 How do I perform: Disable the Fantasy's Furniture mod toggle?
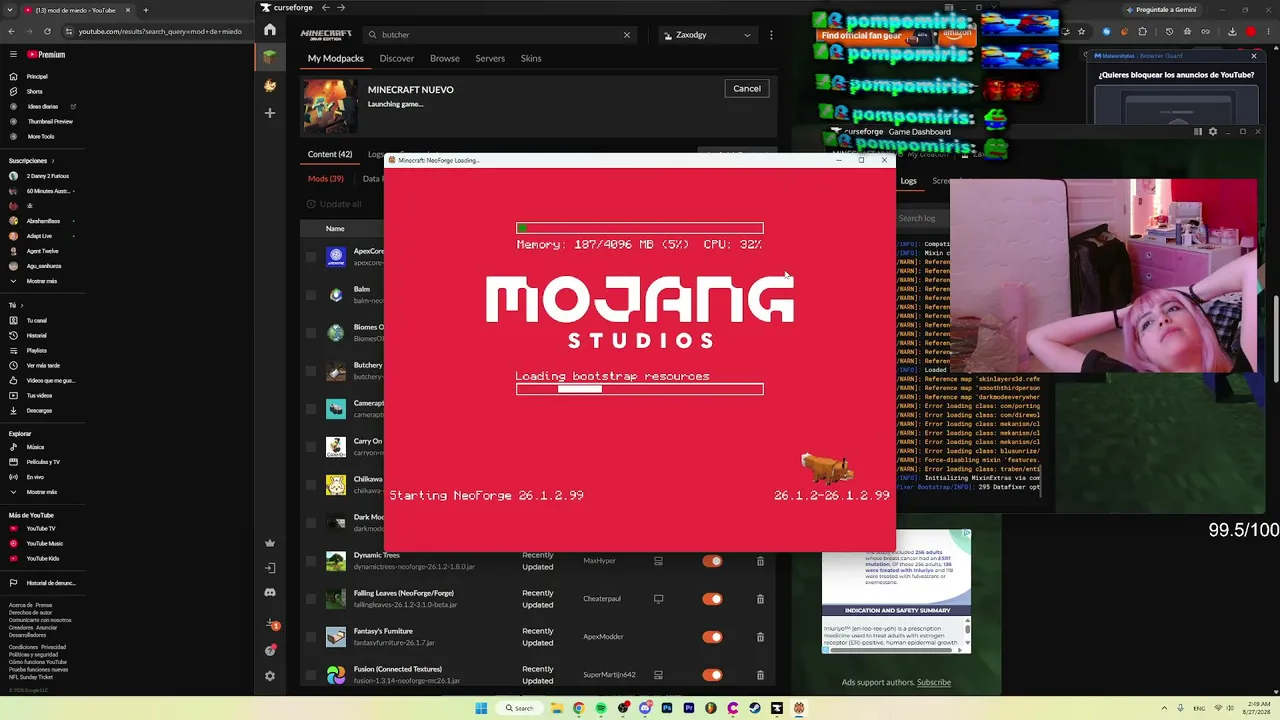point(712,637)
